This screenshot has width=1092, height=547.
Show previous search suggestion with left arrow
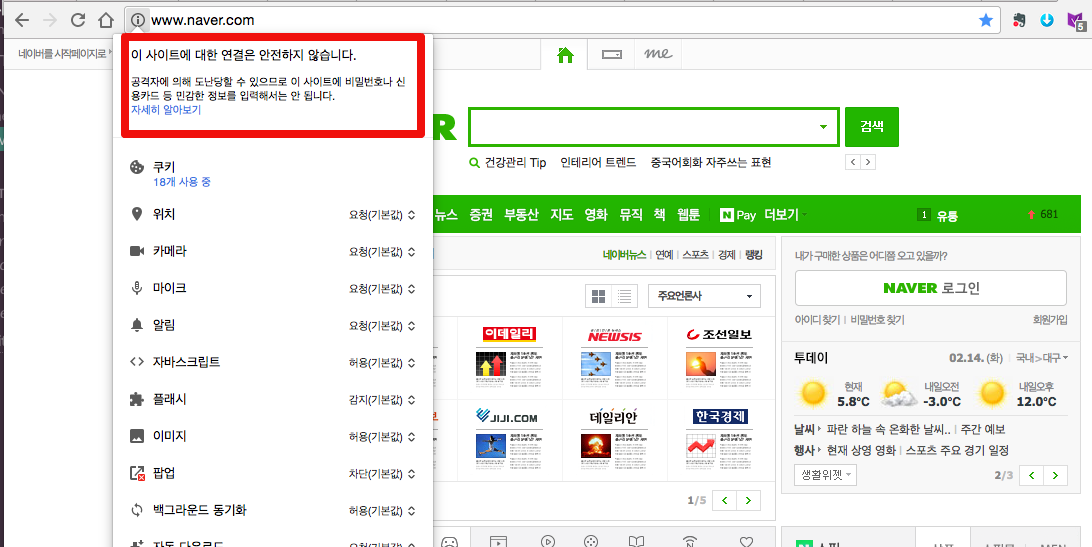(x=852, y=162)
